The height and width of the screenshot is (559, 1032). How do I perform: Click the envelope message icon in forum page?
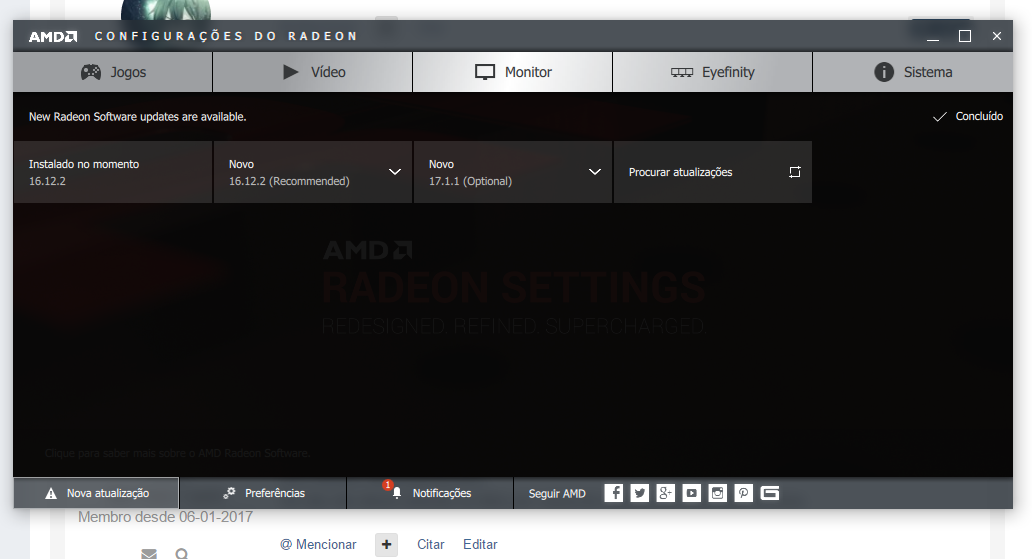click(x=149, y=554)
